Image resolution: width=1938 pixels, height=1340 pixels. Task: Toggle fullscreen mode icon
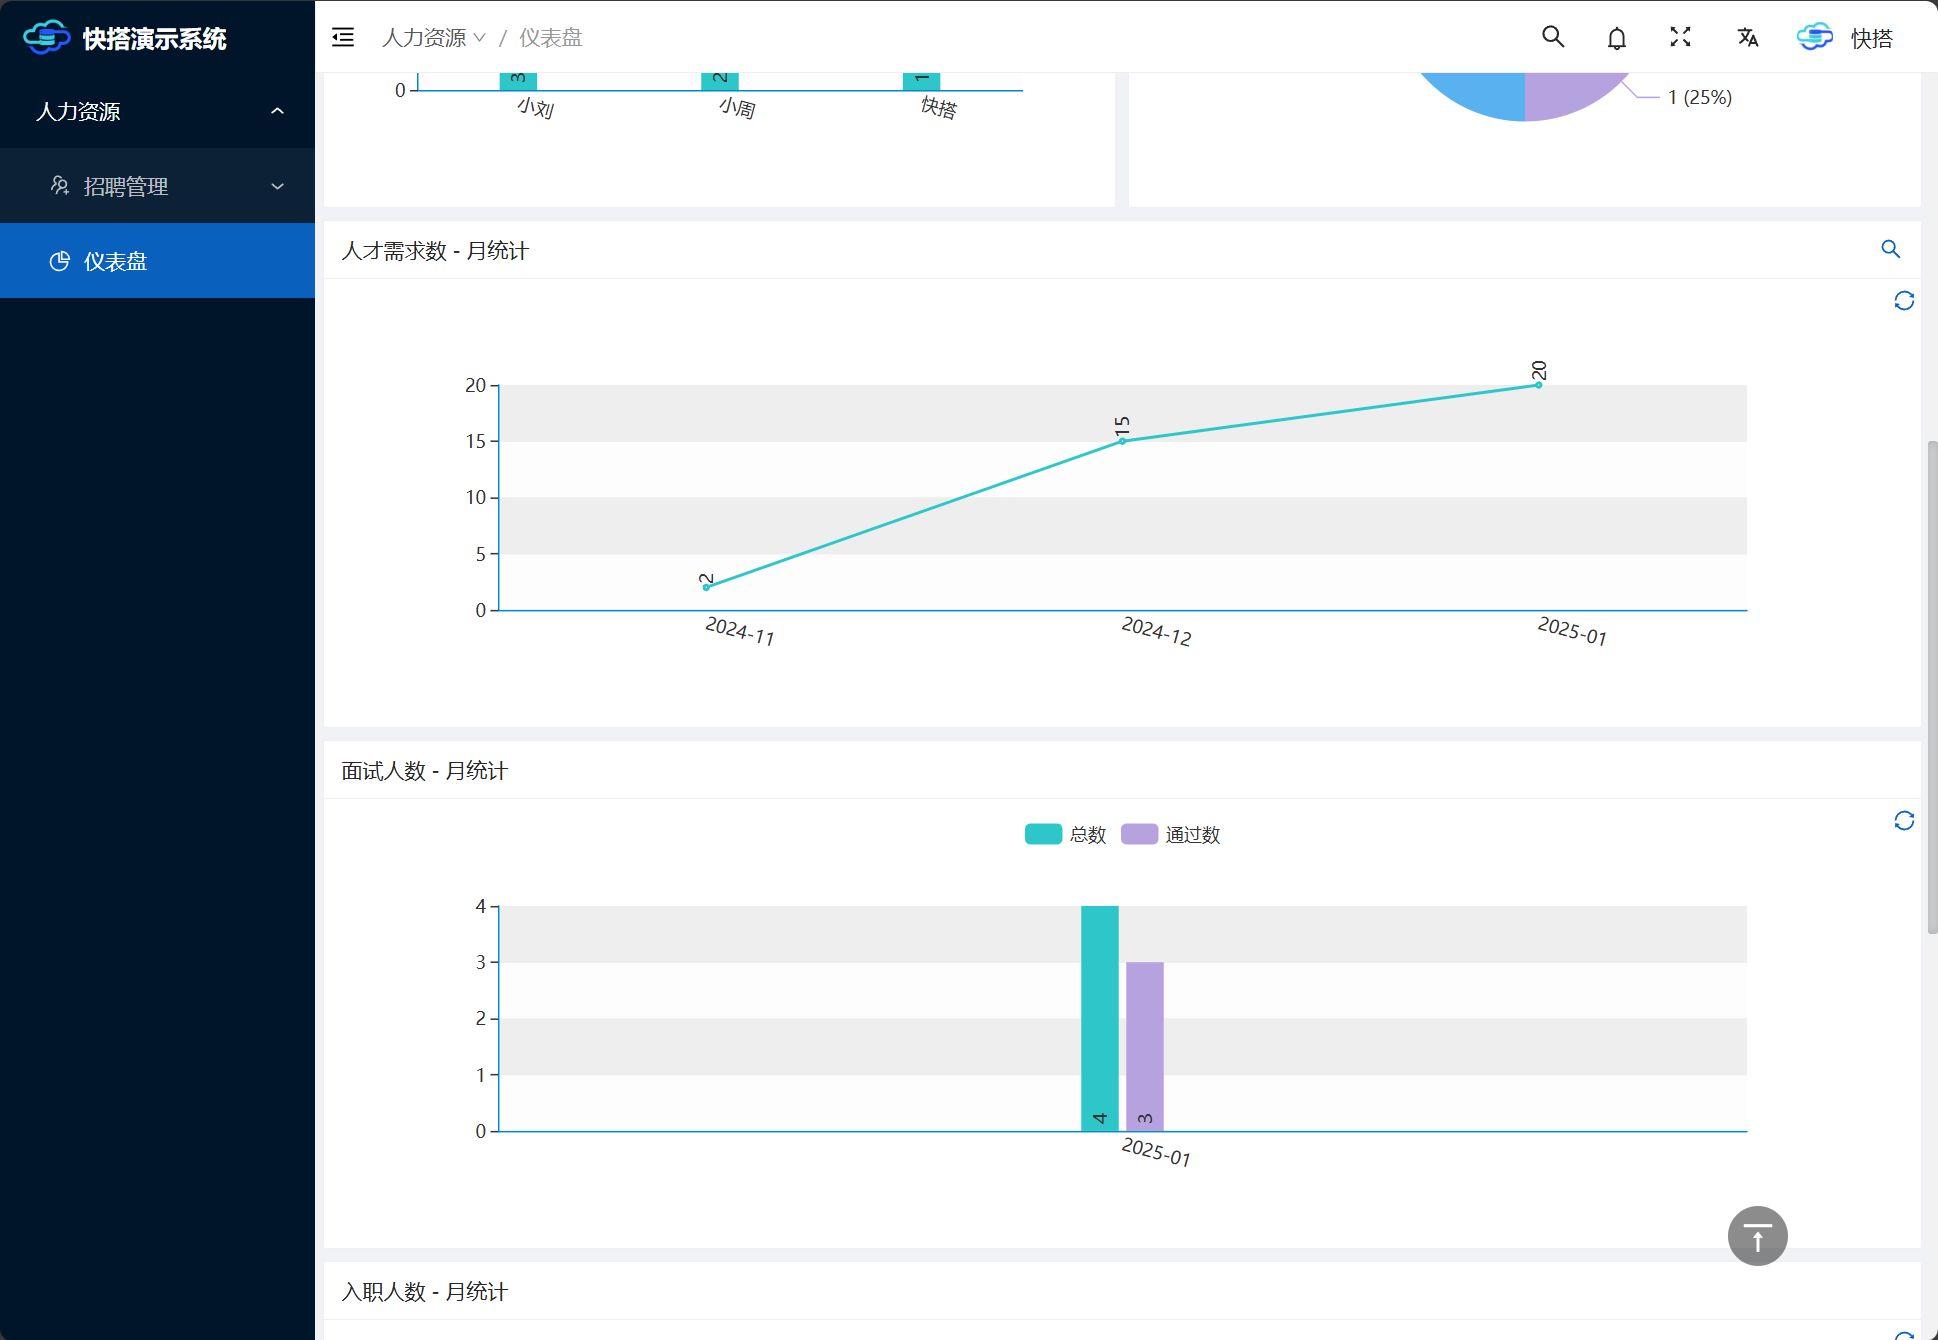pyautogui.click(x=1681, y=37)
